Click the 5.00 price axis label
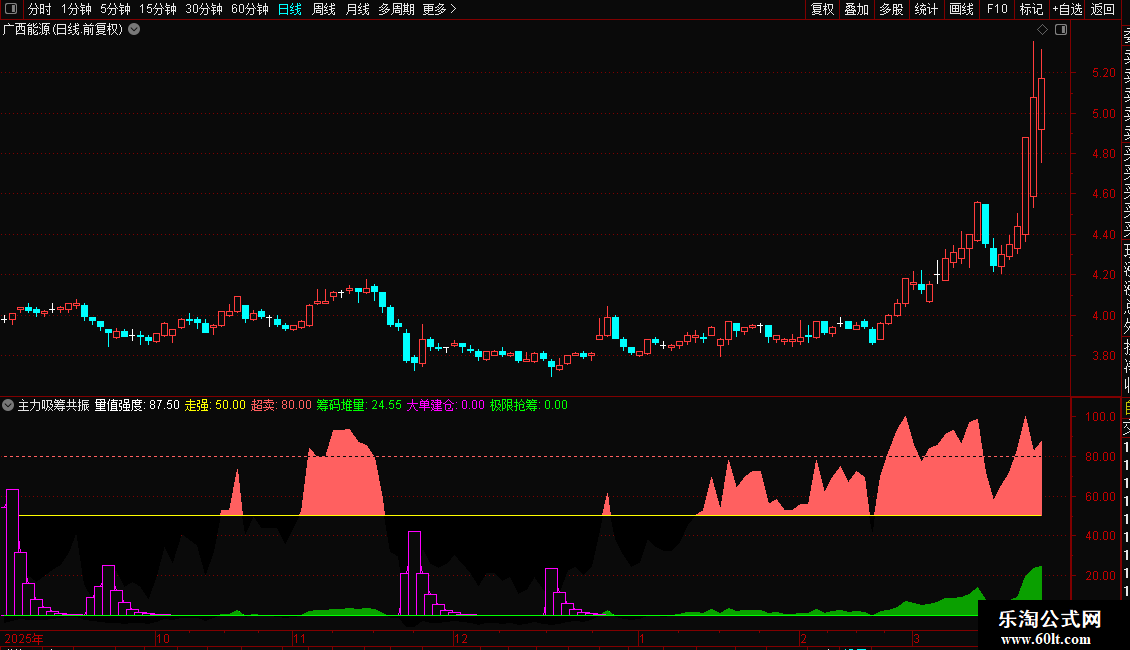This screenshot has width=1130, height=650. point(1103,114)
